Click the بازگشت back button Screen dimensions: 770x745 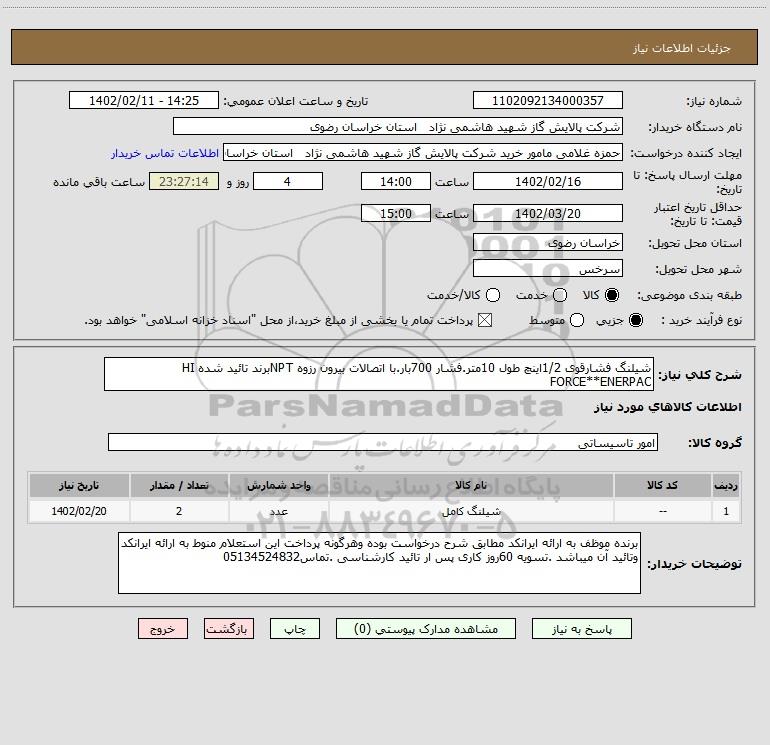[229, 629]
